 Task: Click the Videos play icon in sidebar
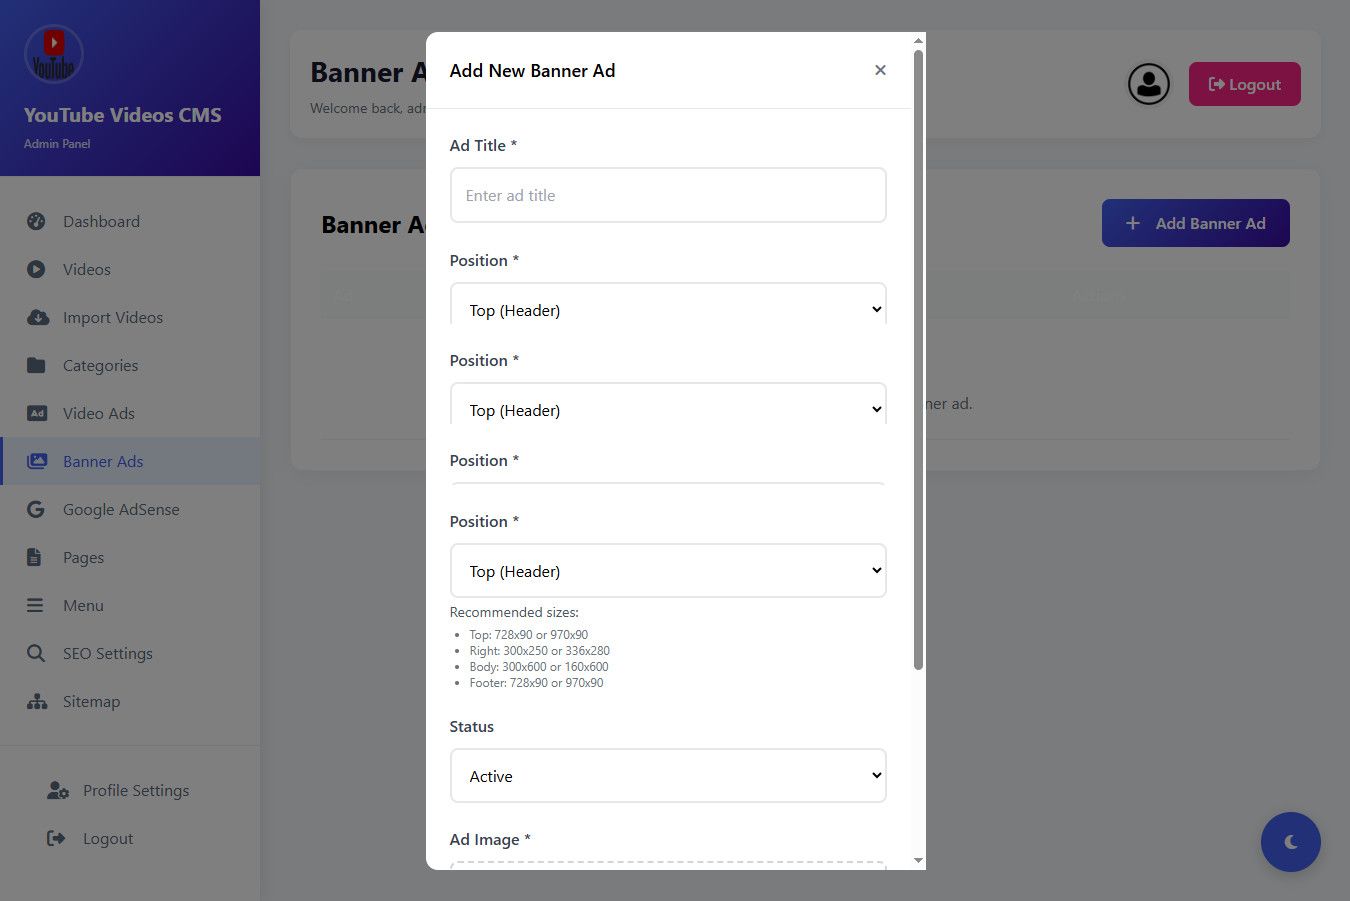point(36,270)
